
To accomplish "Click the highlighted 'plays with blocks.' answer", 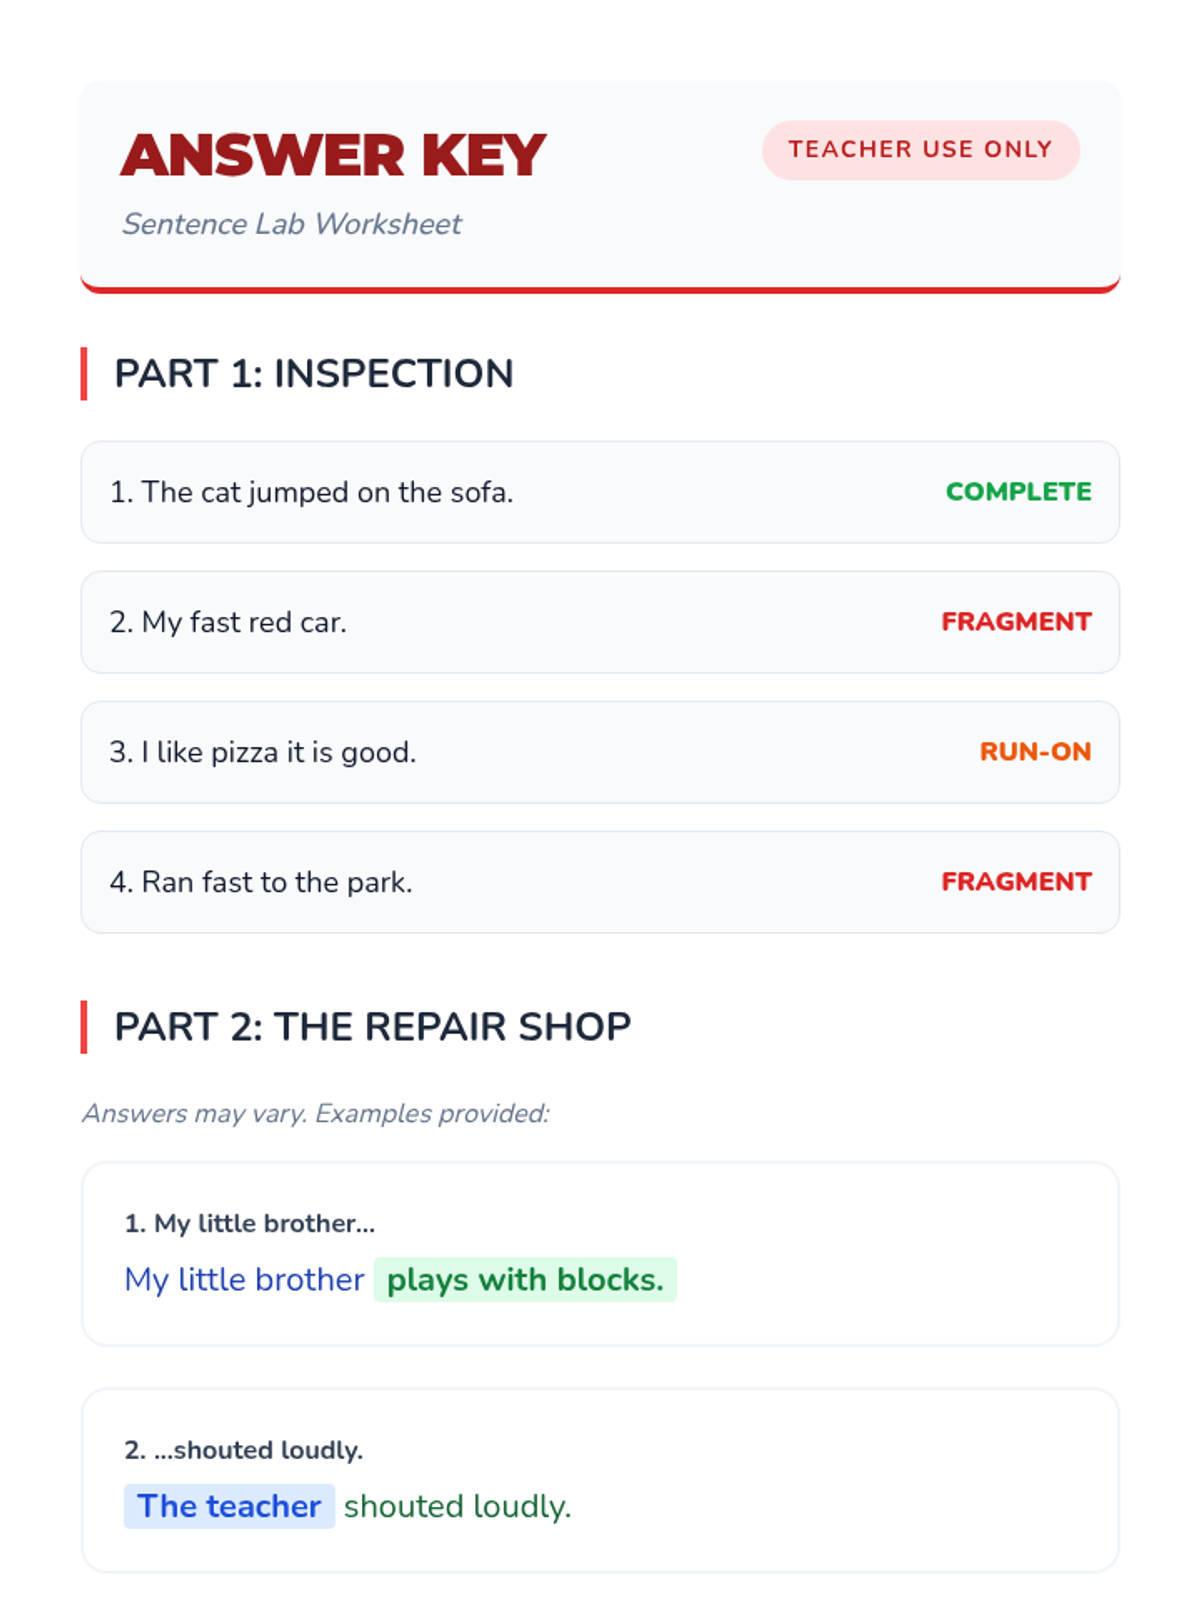I will pos(525,1280).
